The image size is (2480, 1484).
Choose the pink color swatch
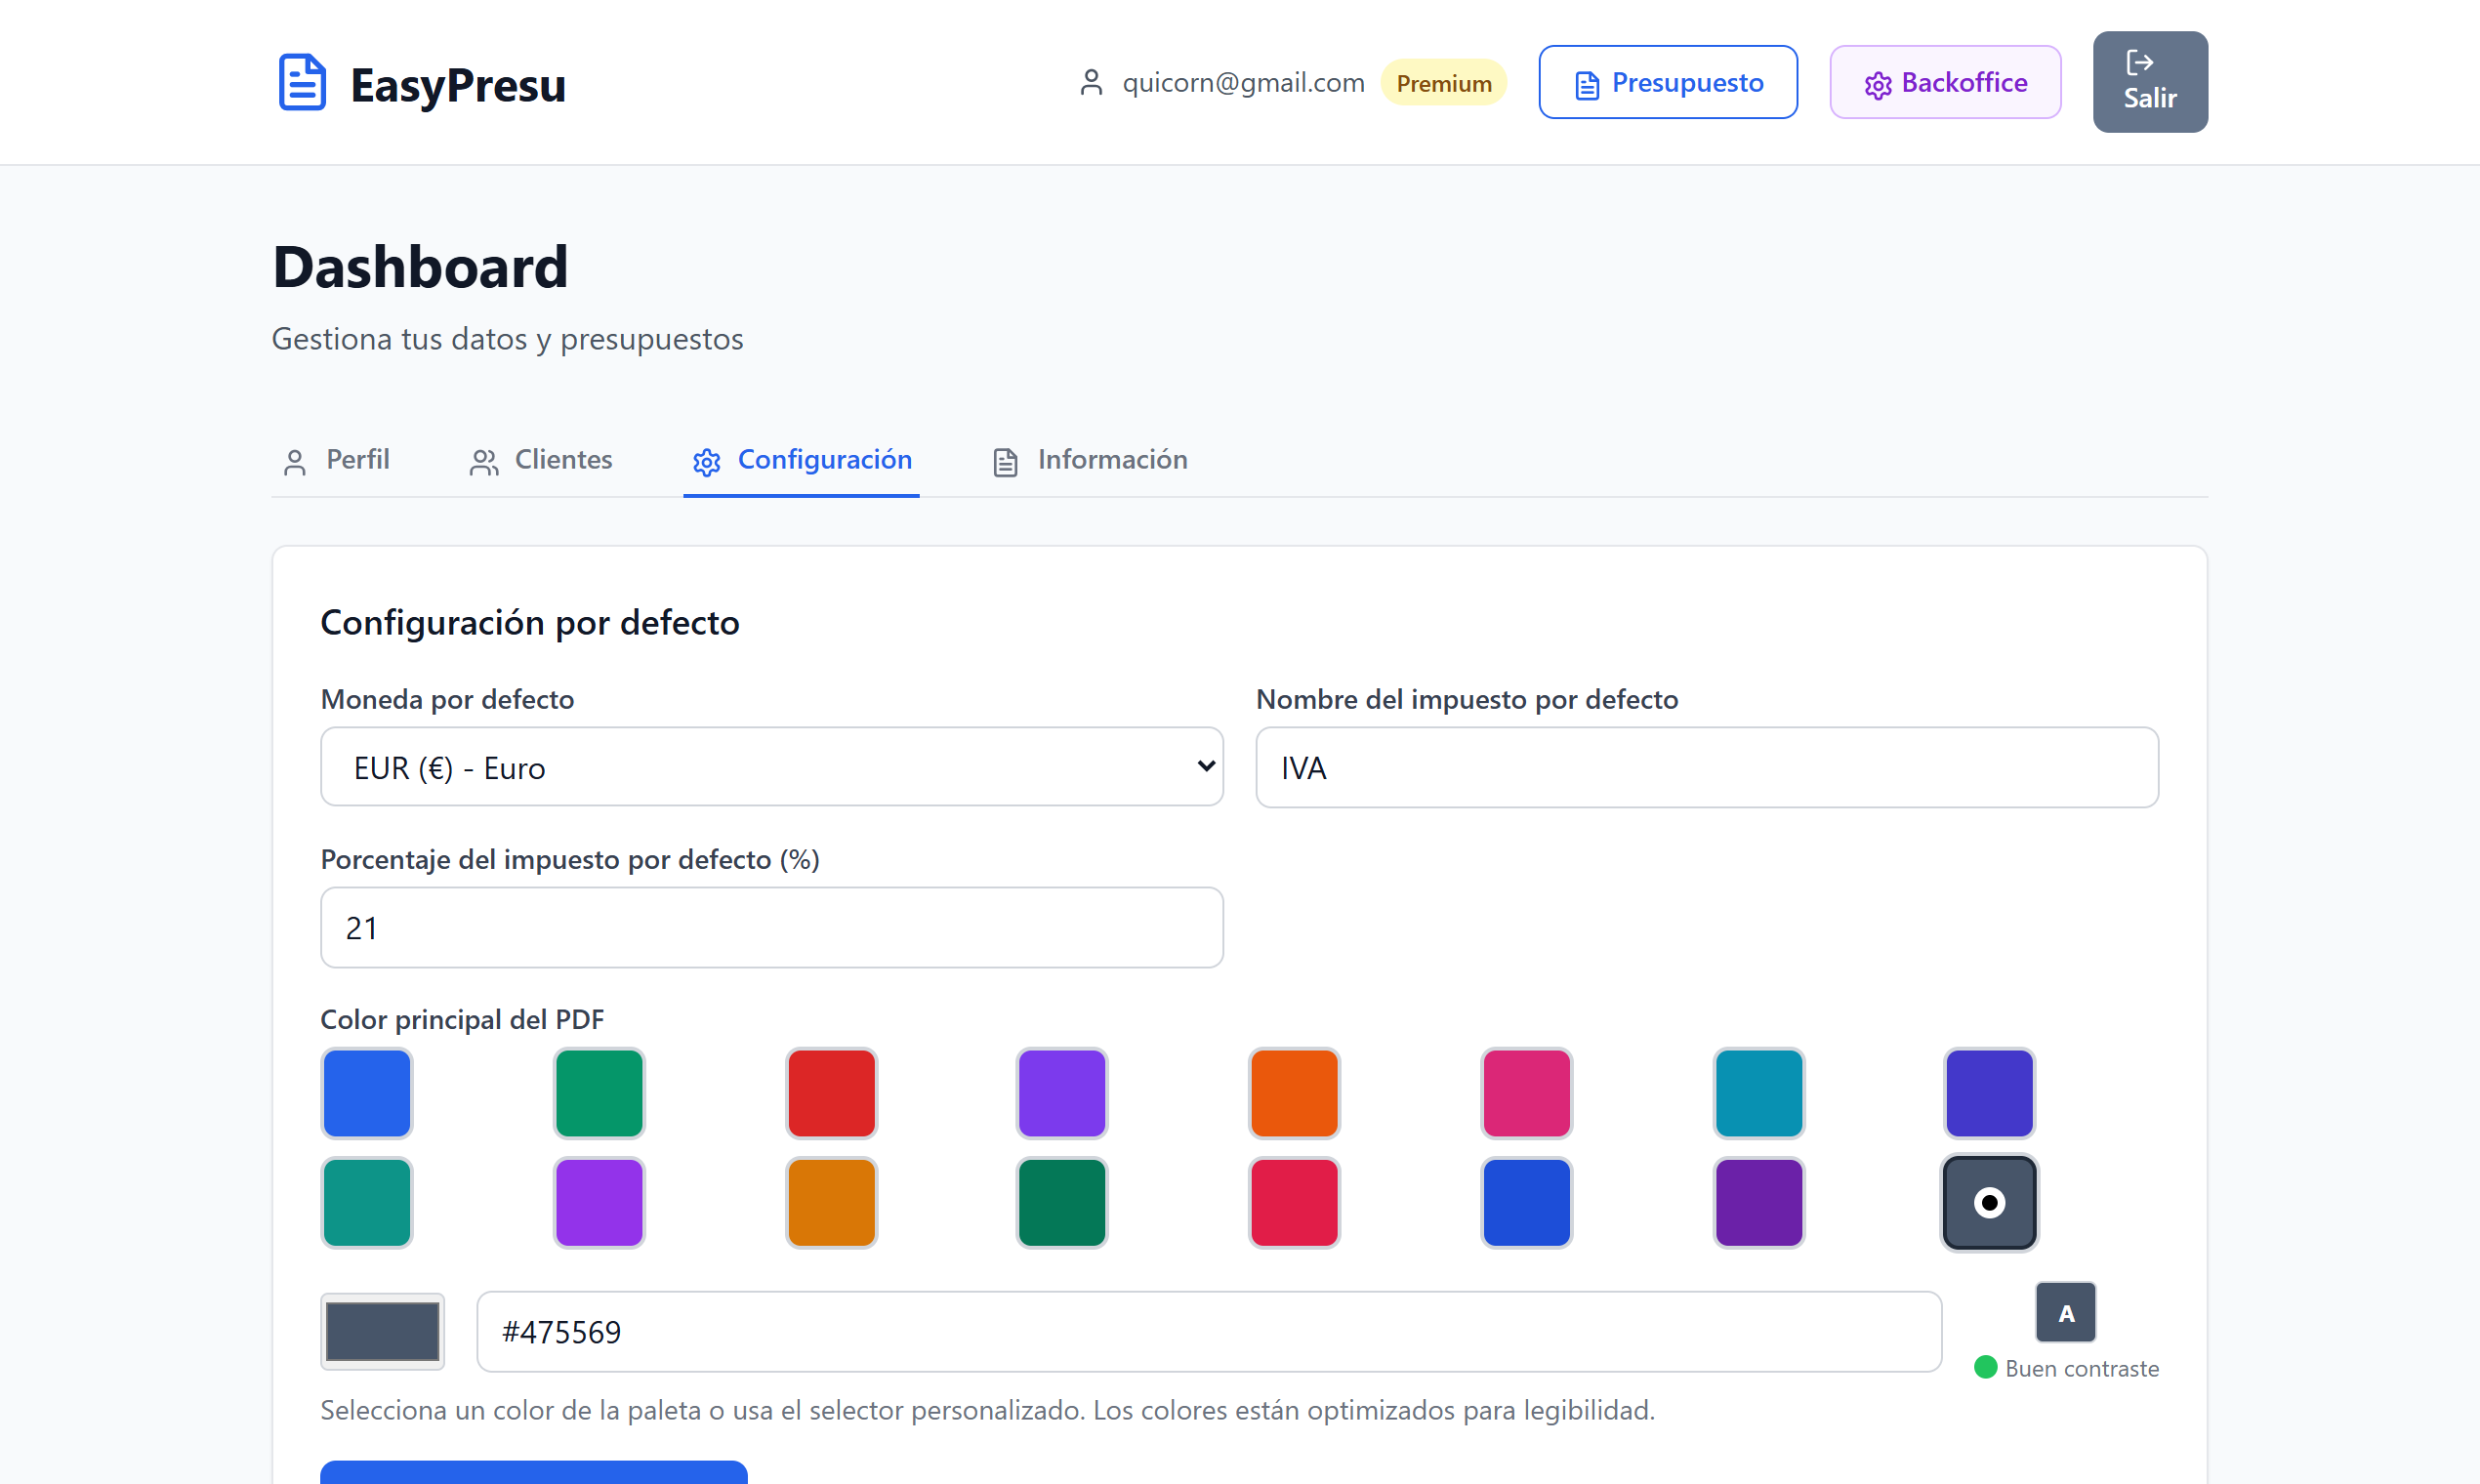coord(1525,1093)
